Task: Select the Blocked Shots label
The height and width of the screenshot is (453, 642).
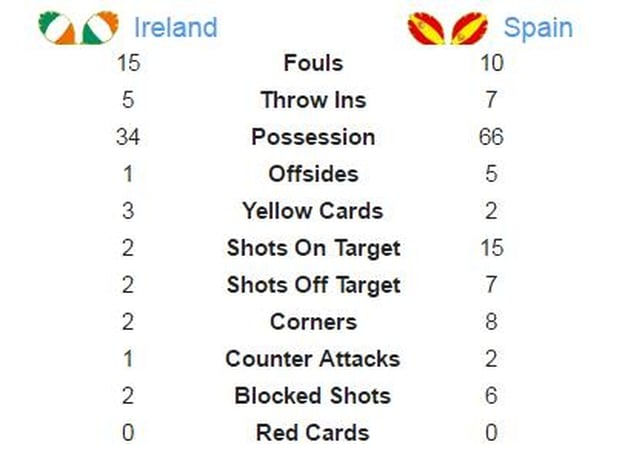Action: (313, 396)
